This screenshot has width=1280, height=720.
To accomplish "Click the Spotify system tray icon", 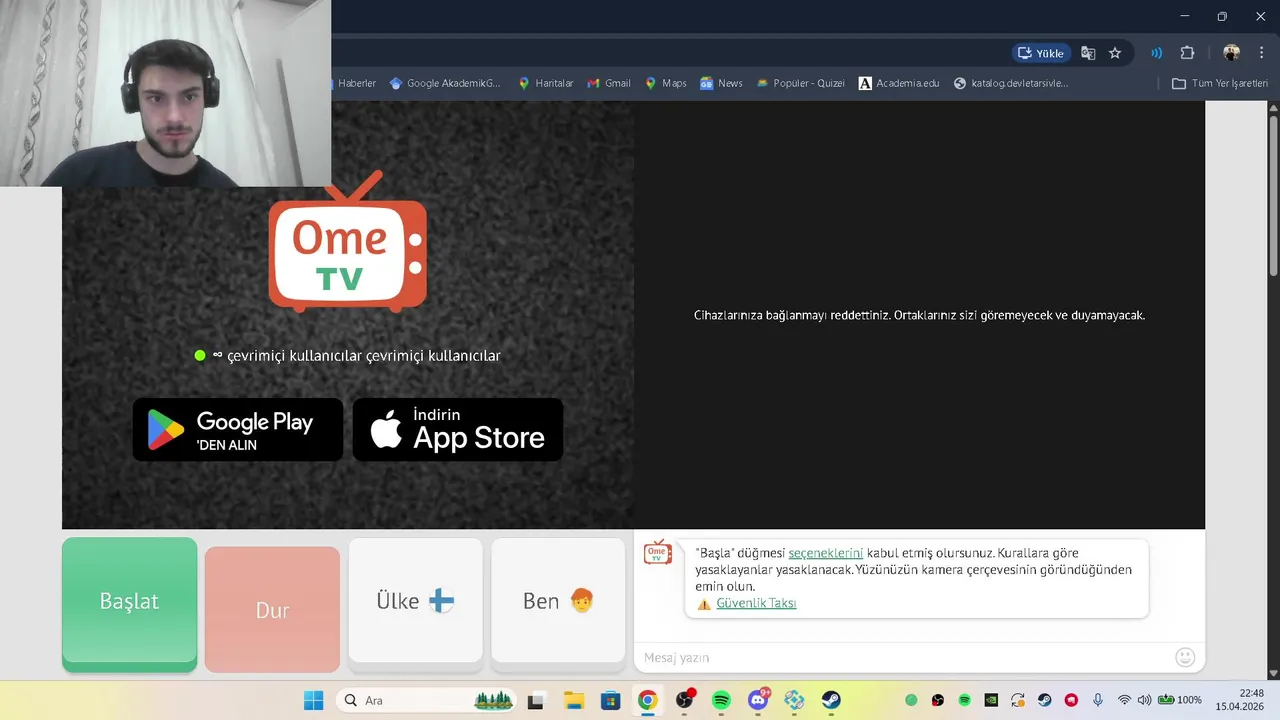I will (964, 700).
